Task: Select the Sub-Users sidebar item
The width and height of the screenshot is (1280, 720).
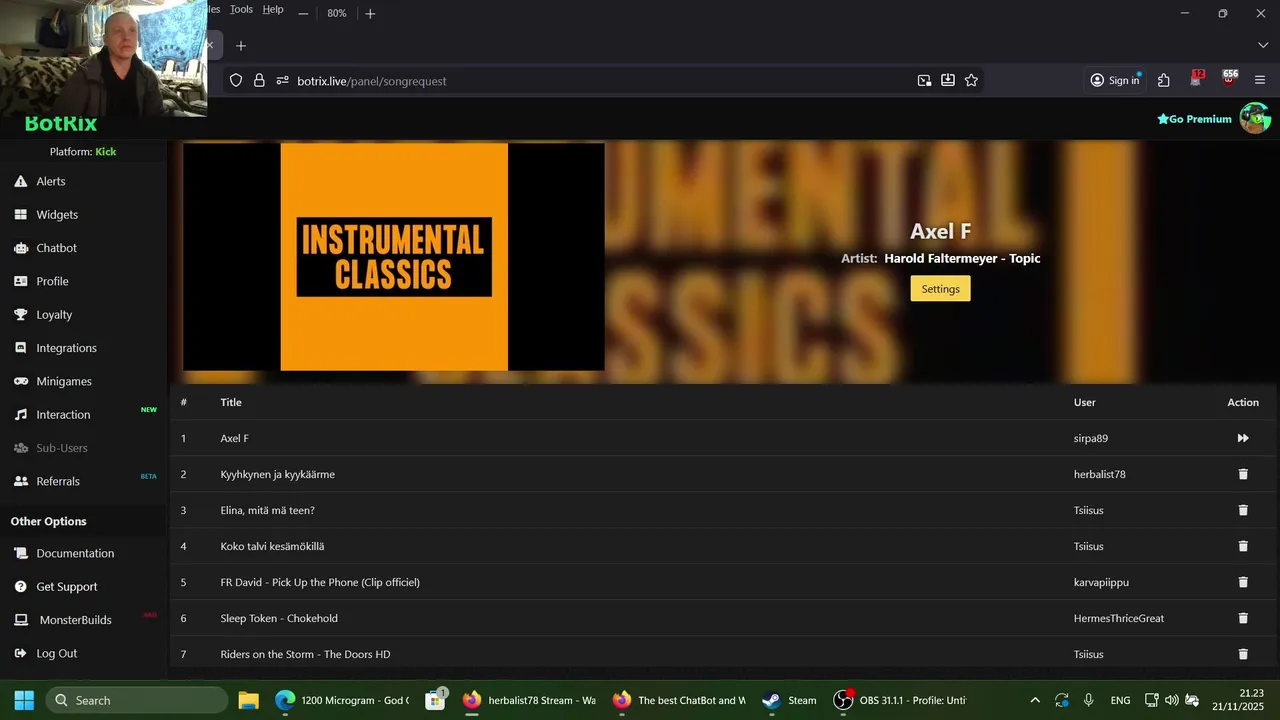Action: click(62, 448)
